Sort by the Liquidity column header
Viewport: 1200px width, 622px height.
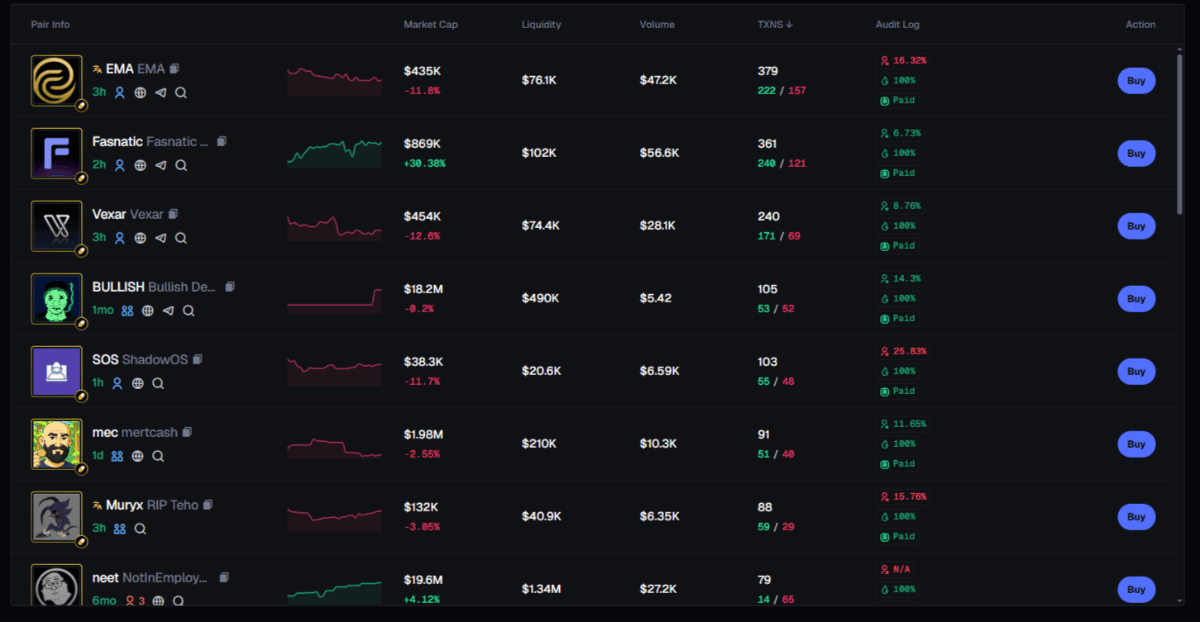pyautogui.click(x=541, y=25)
